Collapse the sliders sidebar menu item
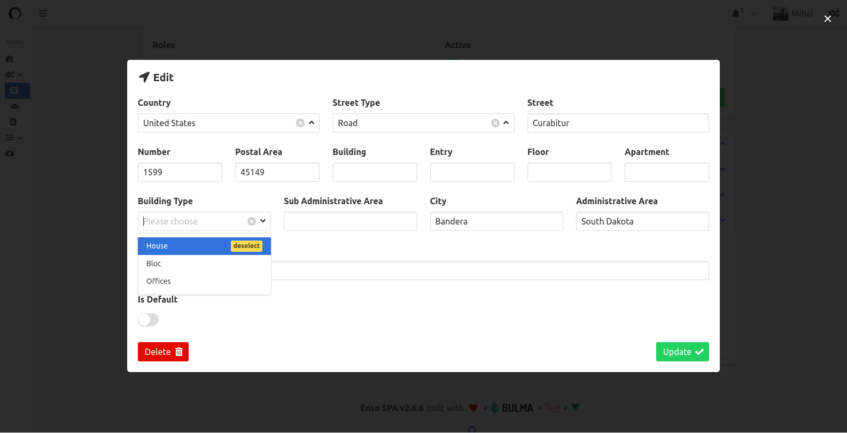The height and width of the screenshot is (433, 847). click(14, 138)
